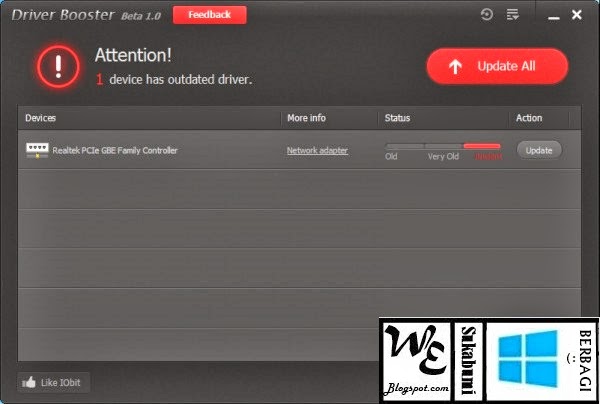Open the restore/history clock icon
Image resolution: width=600 pixels, height=404 pixels.
486,15
